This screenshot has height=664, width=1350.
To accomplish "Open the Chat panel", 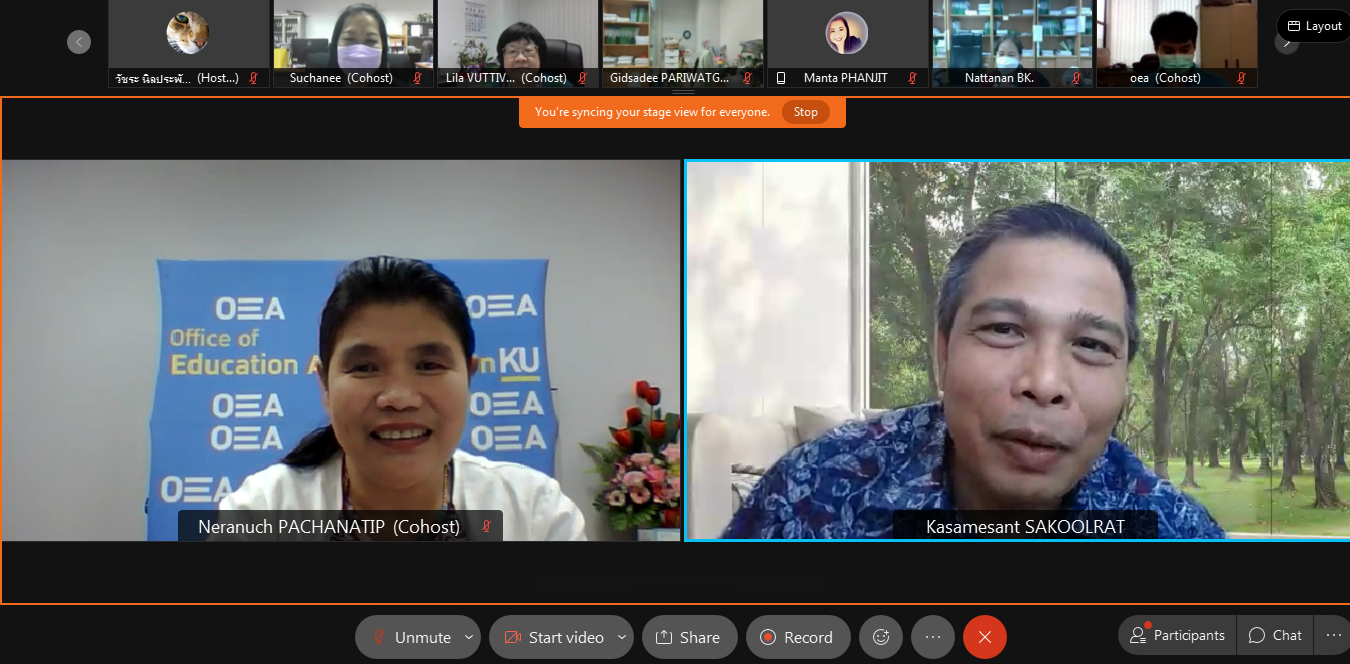I will [x=1275, y=635].
